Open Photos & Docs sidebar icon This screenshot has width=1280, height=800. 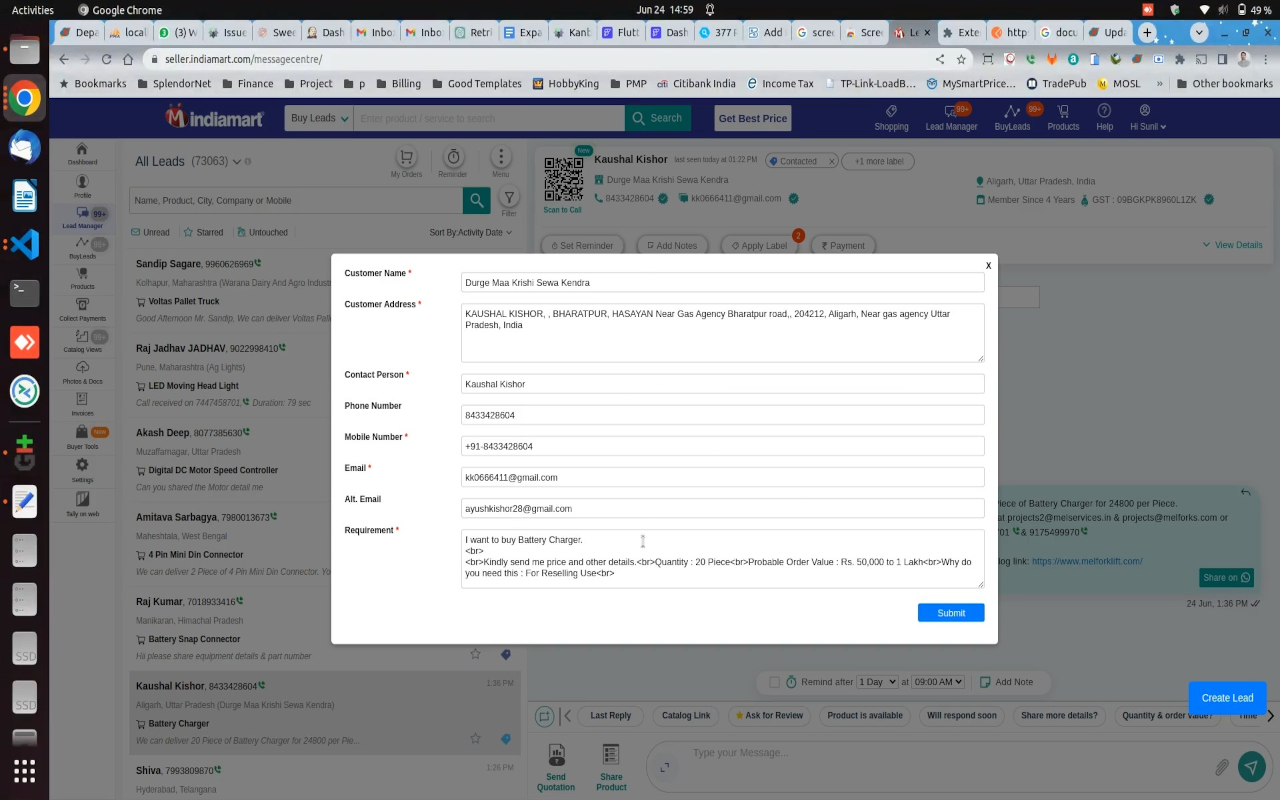pyautogui.click(x=82, y=372)
